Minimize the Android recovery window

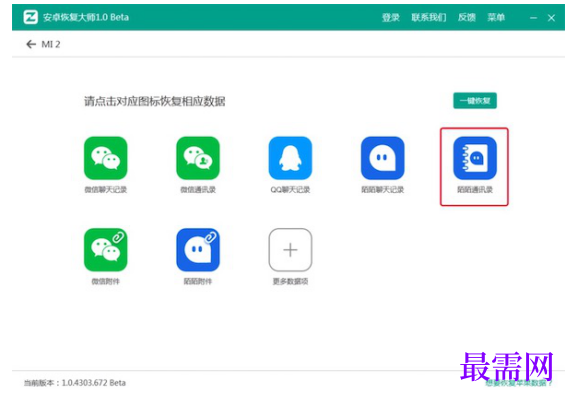(x=533, y=18)
